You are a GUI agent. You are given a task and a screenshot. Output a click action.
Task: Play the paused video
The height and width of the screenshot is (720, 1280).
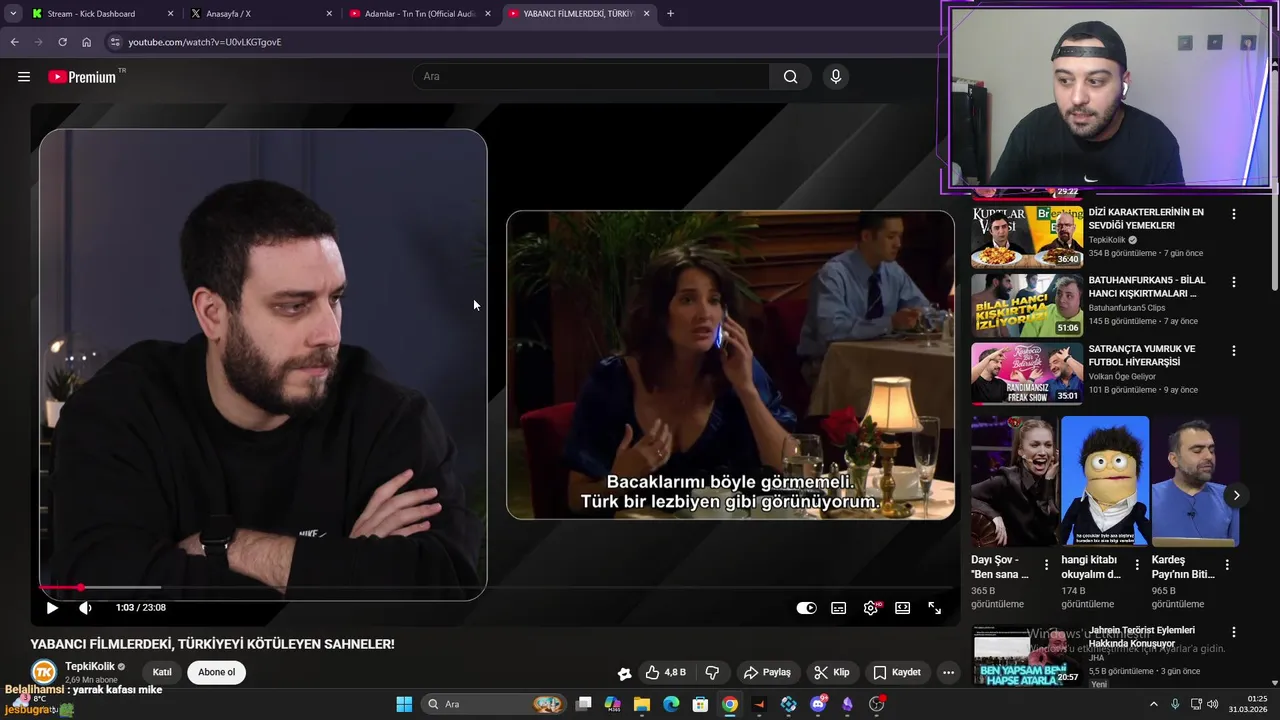pos(52,608)
